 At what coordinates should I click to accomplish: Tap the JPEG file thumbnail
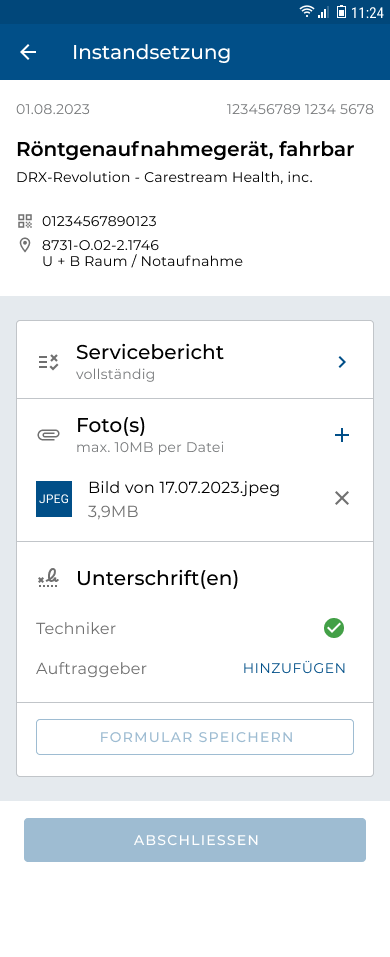pos(54,499)
